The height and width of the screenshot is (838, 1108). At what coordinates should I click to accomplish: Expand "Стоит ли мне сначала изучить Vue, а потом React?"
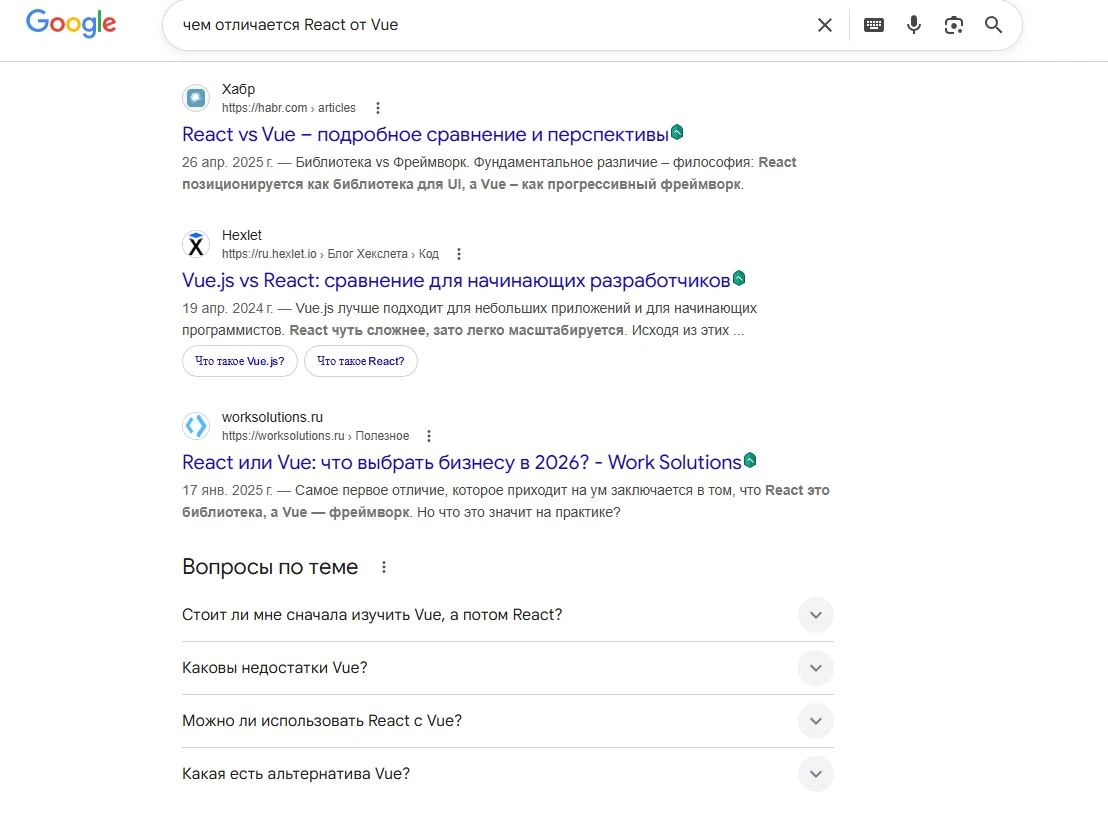815,614
